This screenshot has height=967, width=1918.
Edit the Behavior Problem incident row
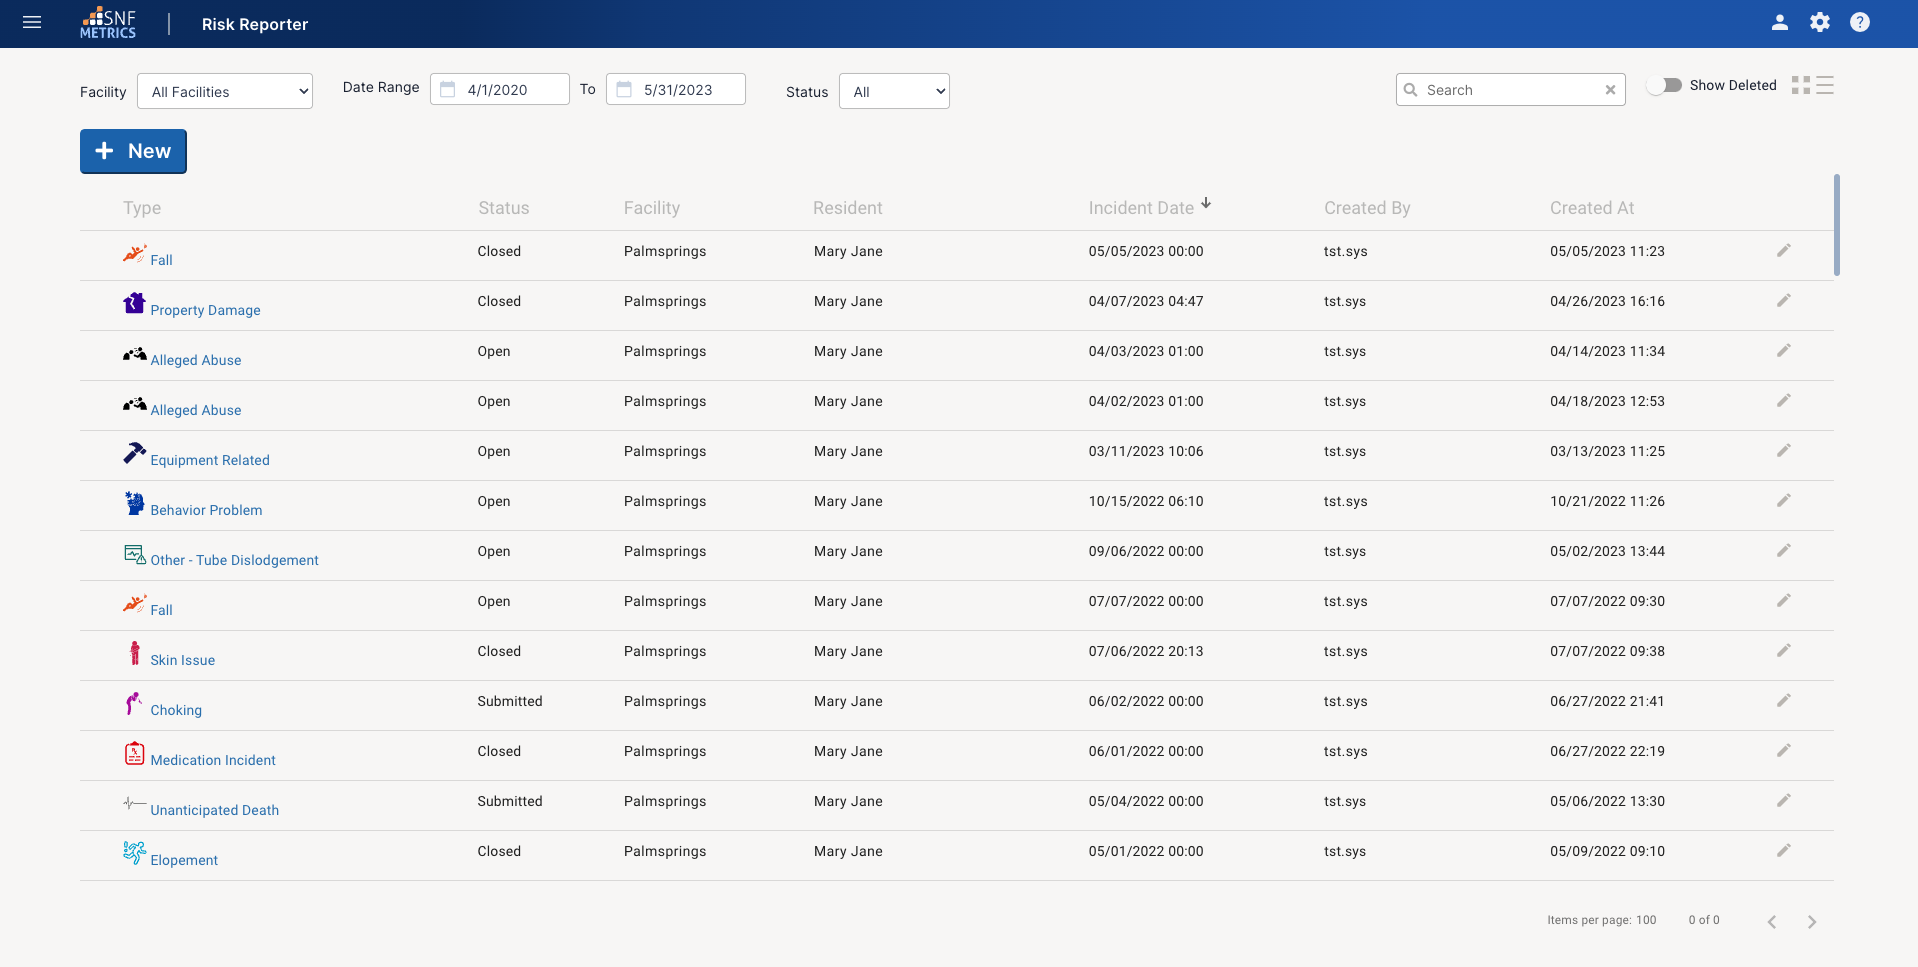coord(1783,501)
